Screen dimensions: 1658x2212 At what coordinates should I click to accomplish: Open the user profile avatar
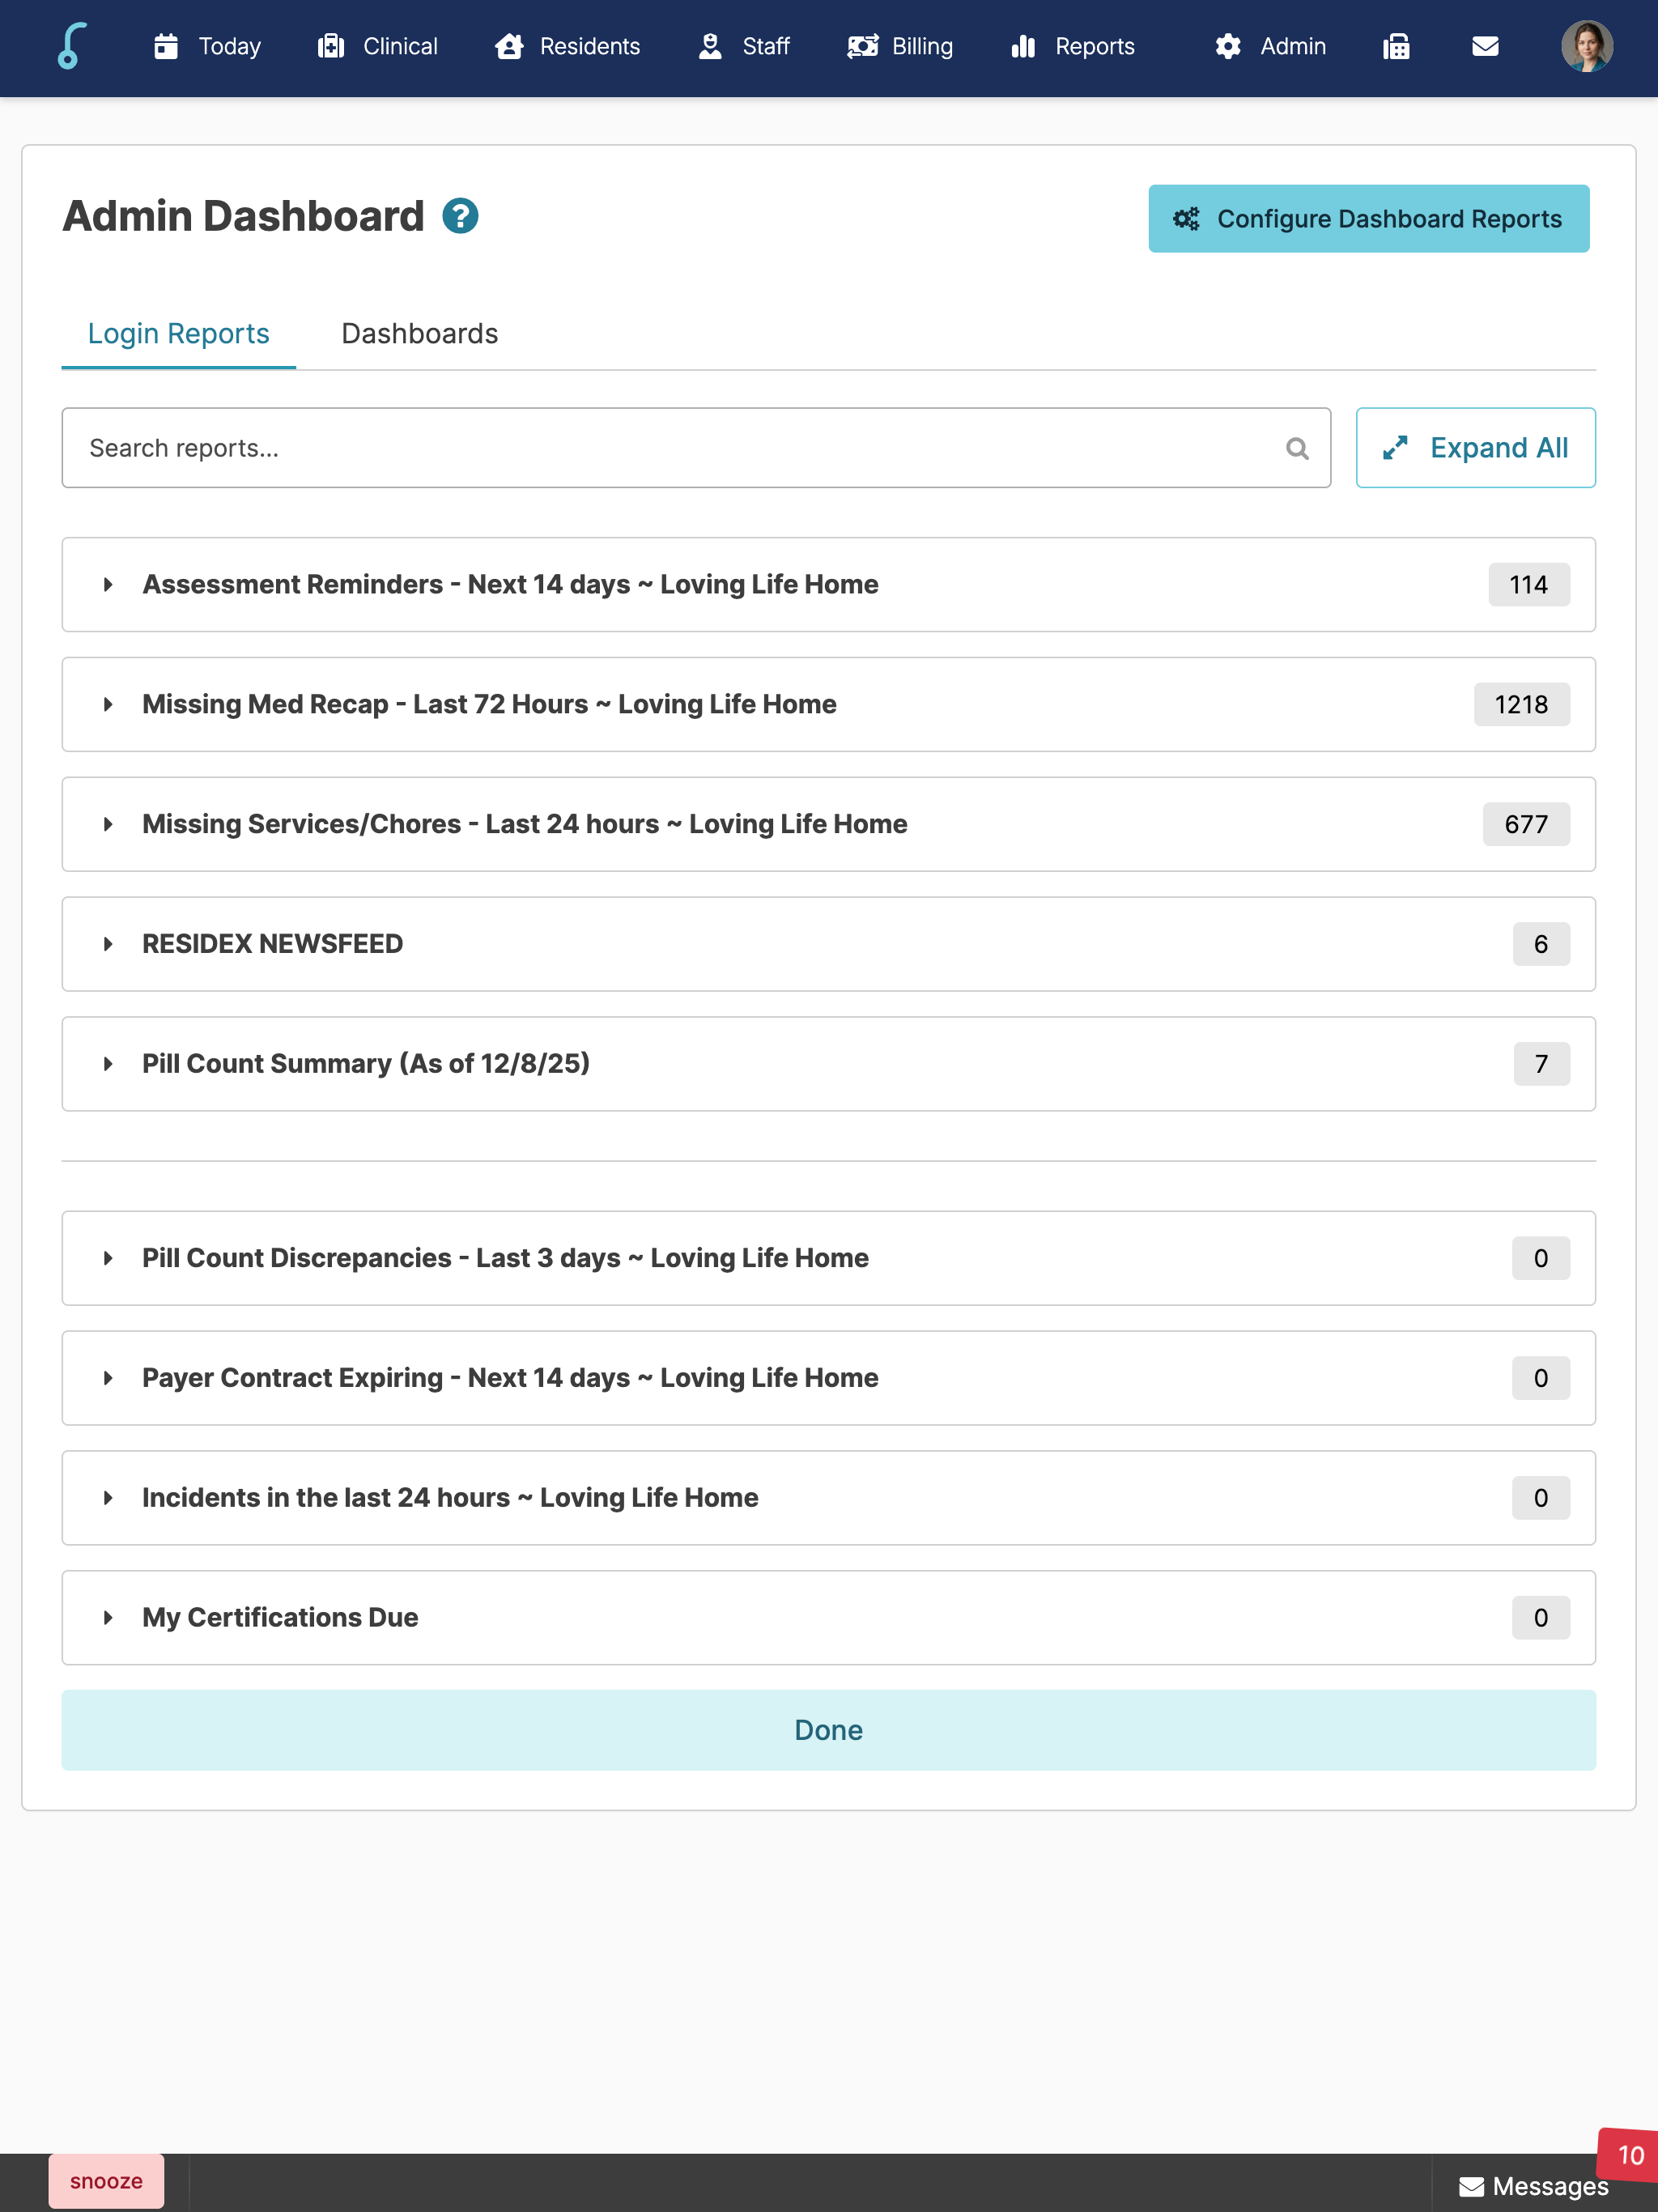coord(1586,47)
